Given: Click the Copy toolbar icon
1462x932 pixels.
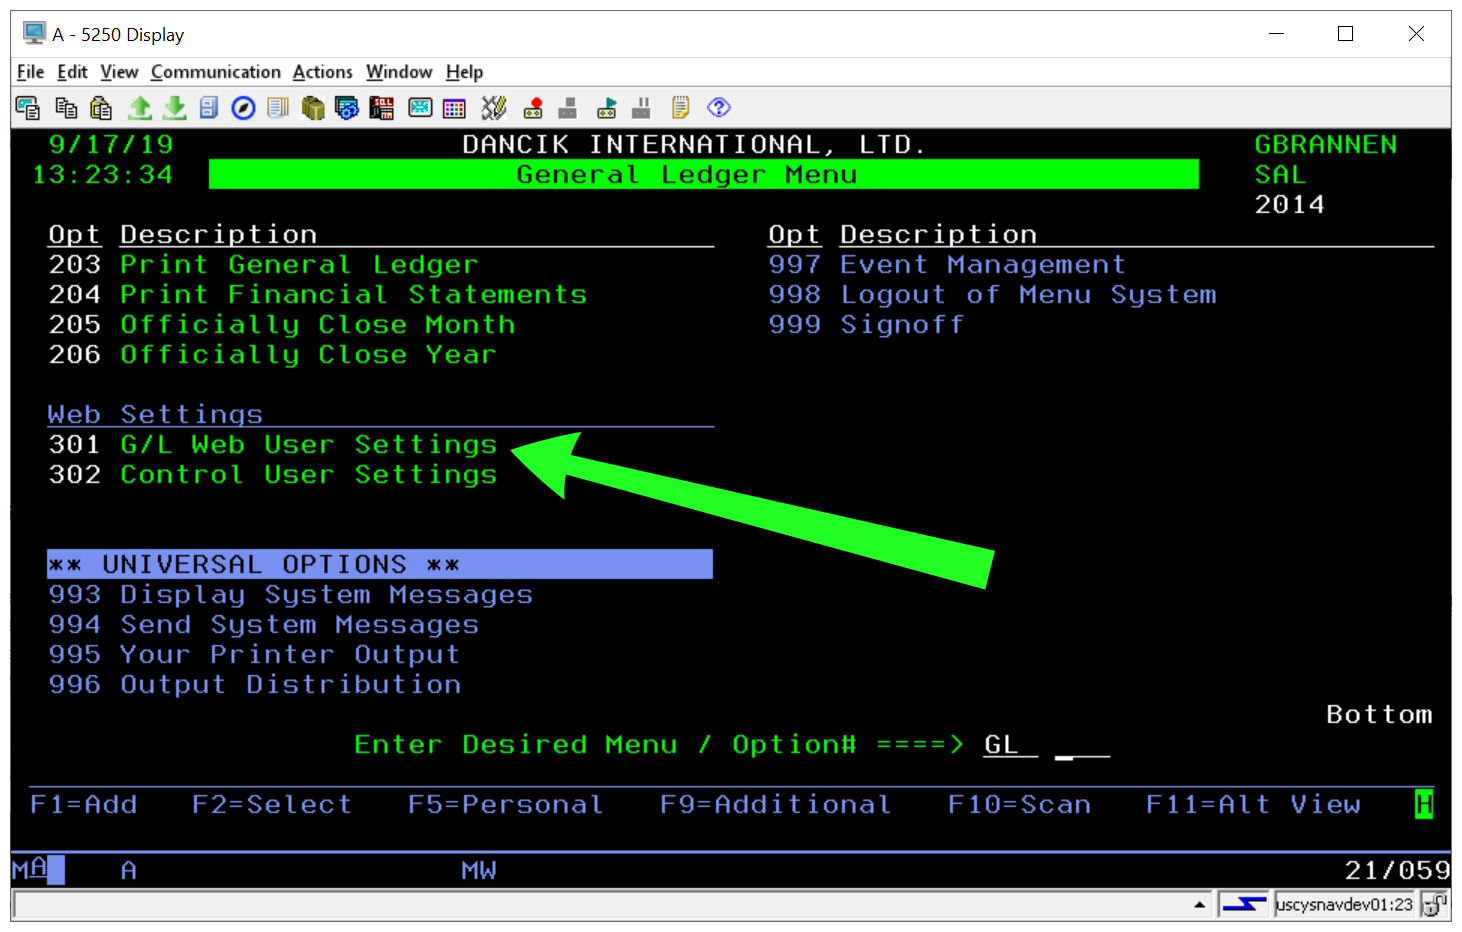Looking at the screenshot, I should pos(66,108).
